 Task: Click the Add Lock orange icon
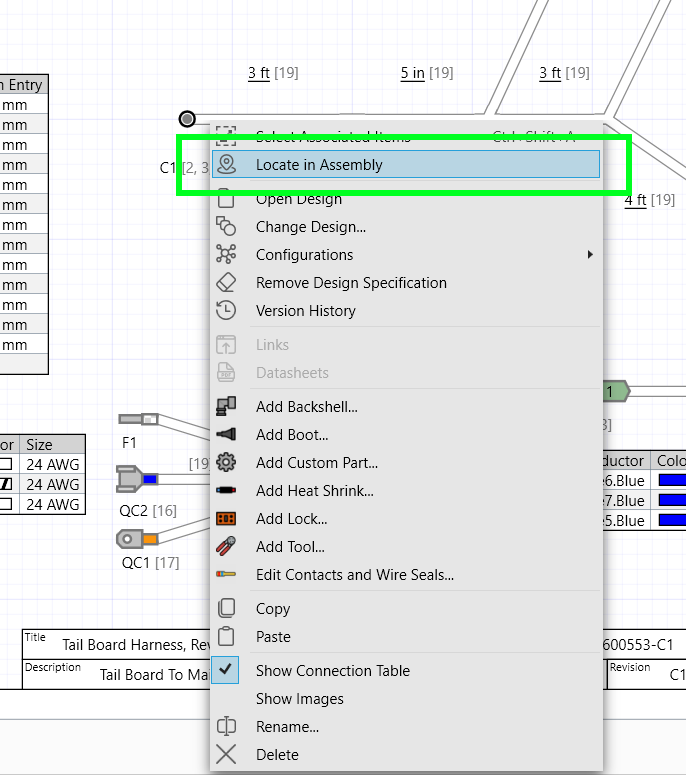point(226,518)
